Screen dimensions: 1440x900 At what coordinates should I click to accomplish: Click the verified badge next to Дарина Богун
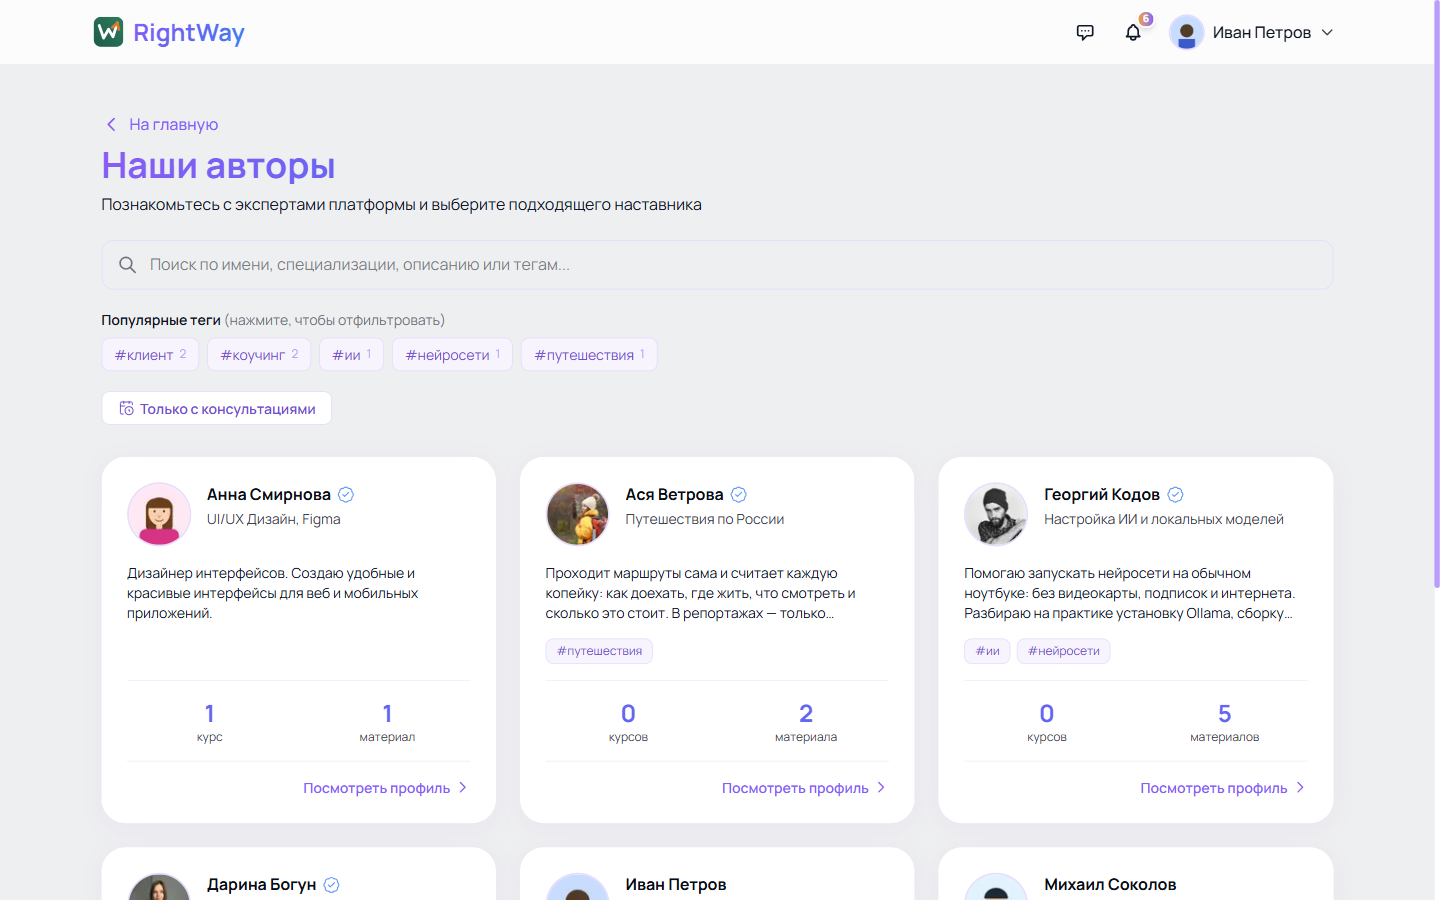point(332,884)
